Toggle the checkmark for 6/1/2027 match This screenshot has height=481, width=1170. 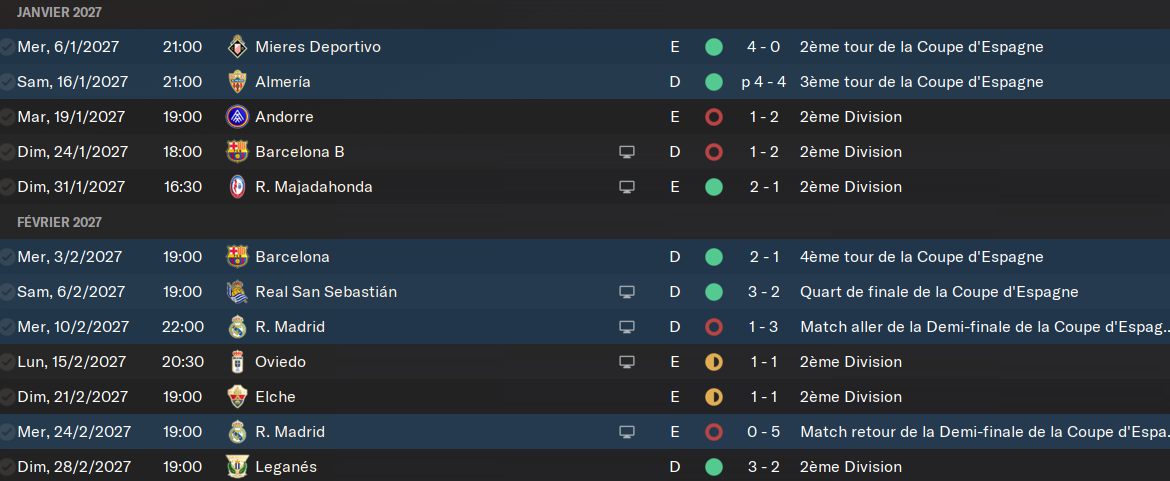click(7, 47)
